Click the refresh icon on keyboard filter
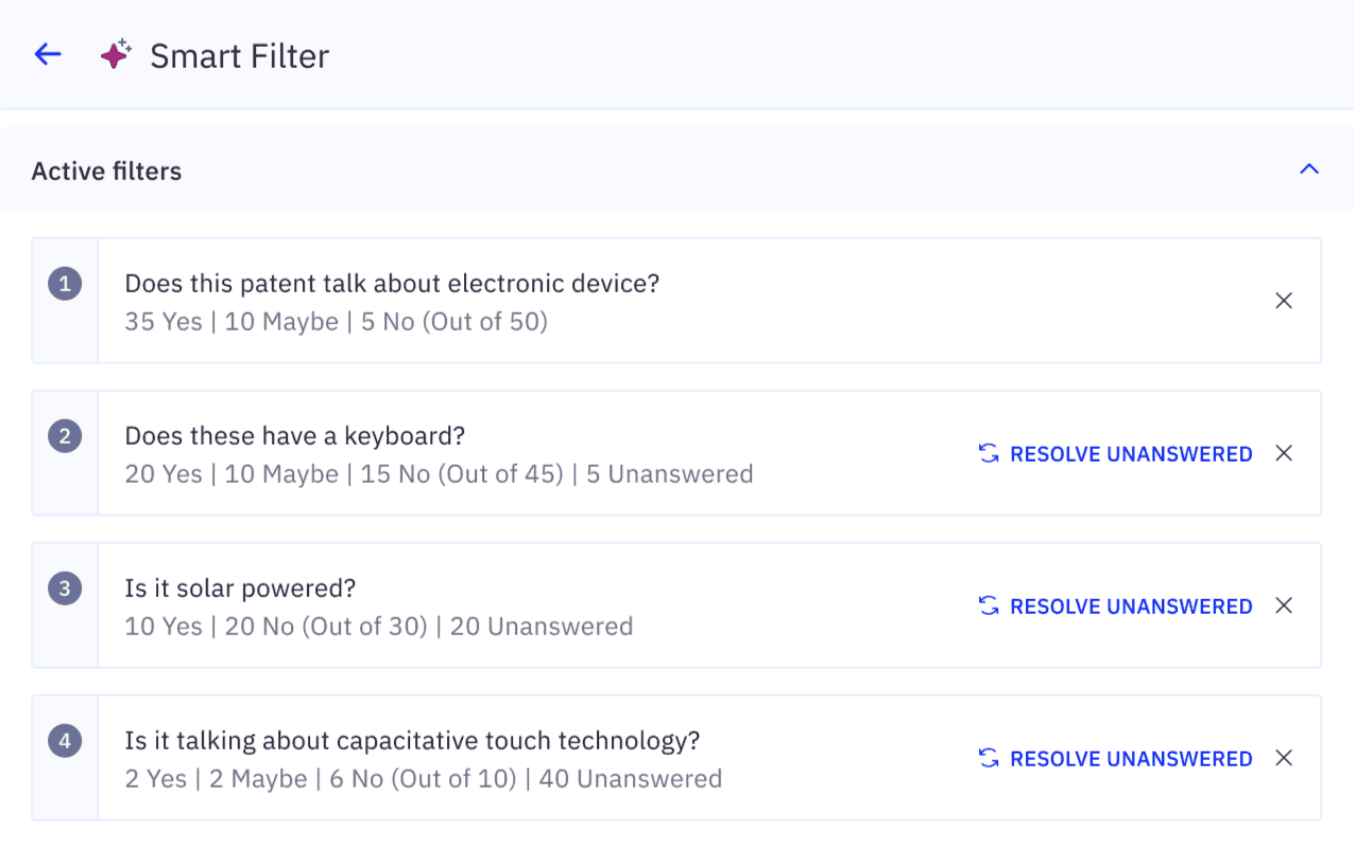The image size is (1354, 842). 989,454
